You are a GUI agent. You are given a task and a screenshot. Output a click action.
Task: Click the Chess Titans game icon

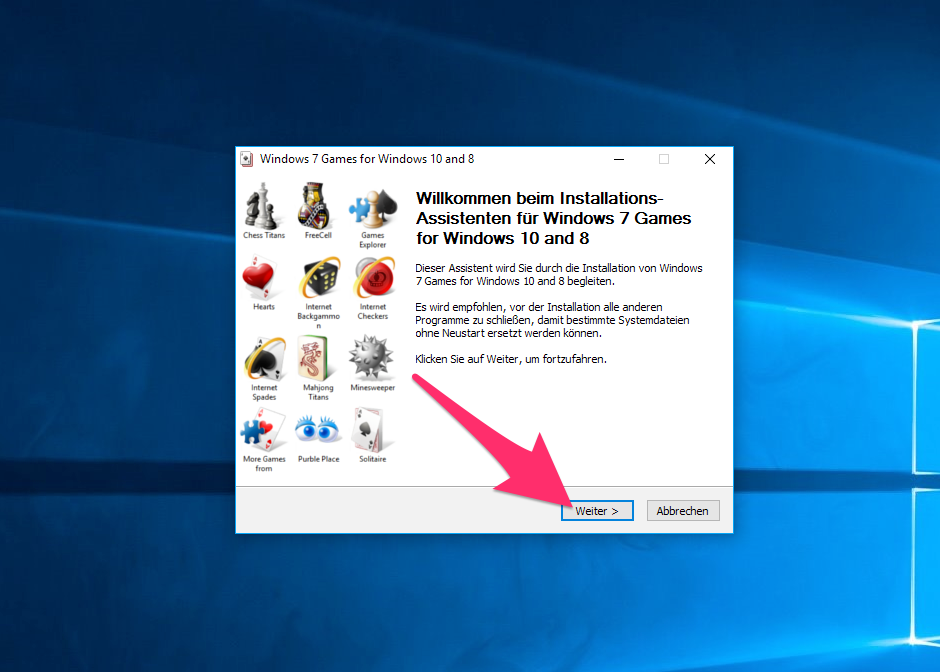(x=263, y=206)
